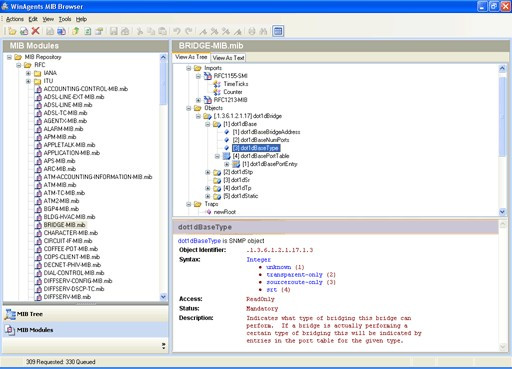
Task: Click the sourceroute-only value link
Action: click(295, 282)
